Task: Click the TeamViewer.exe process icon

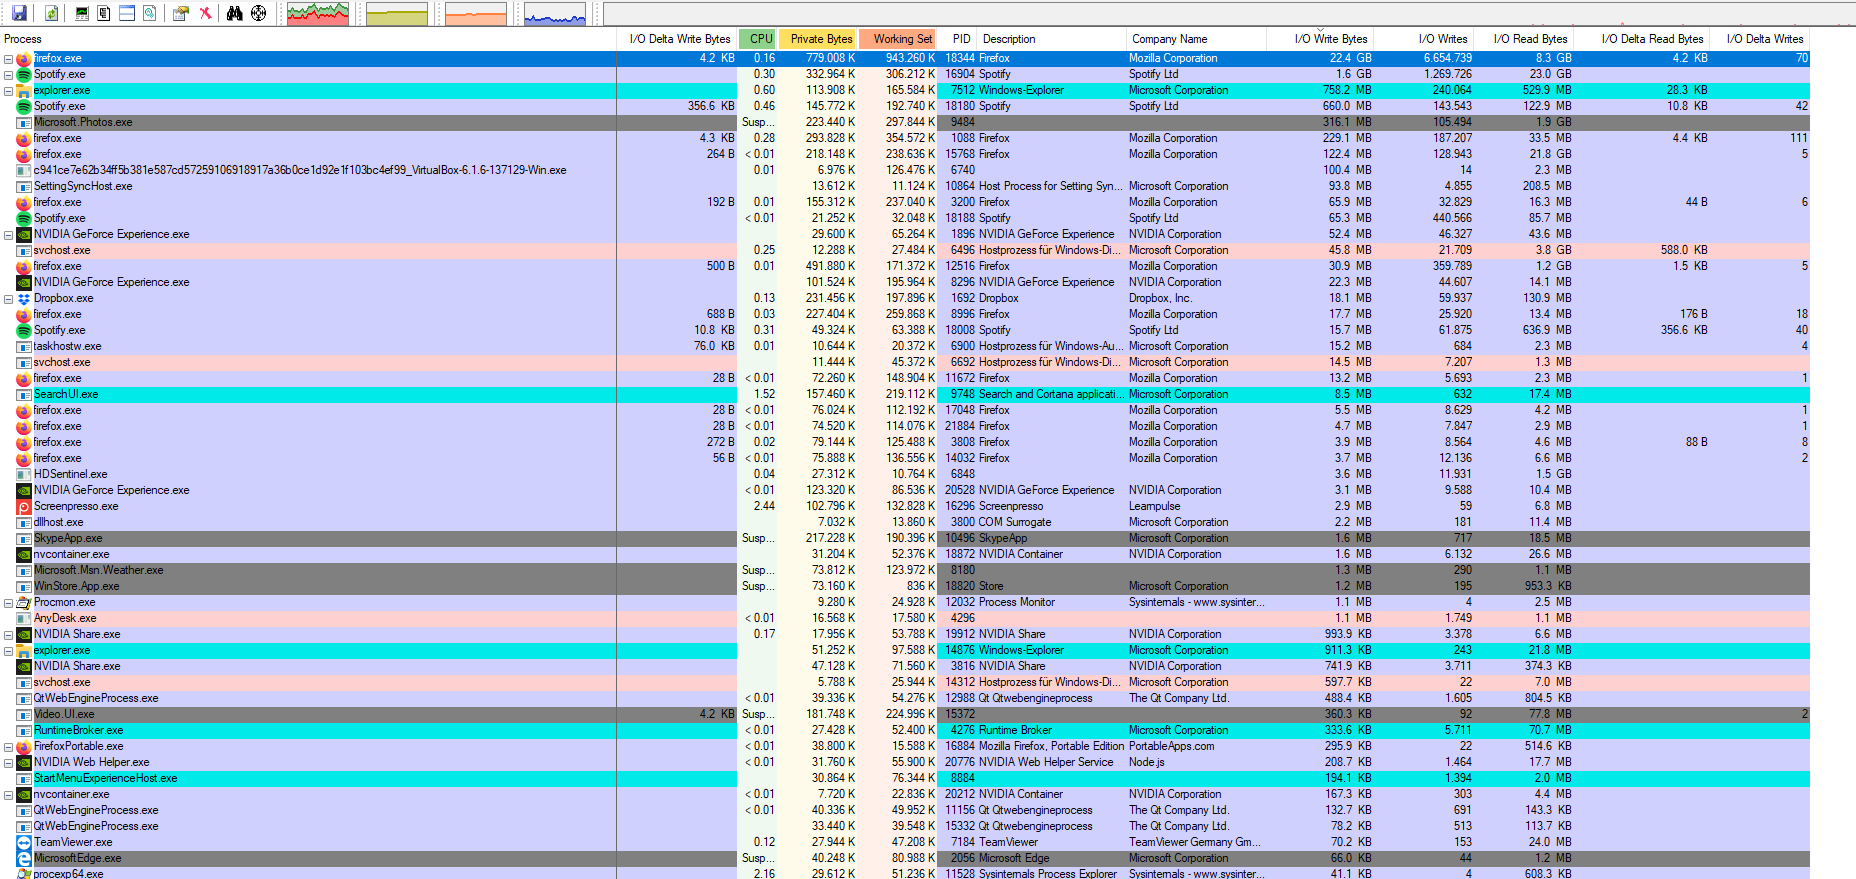Action: (24, 843)
